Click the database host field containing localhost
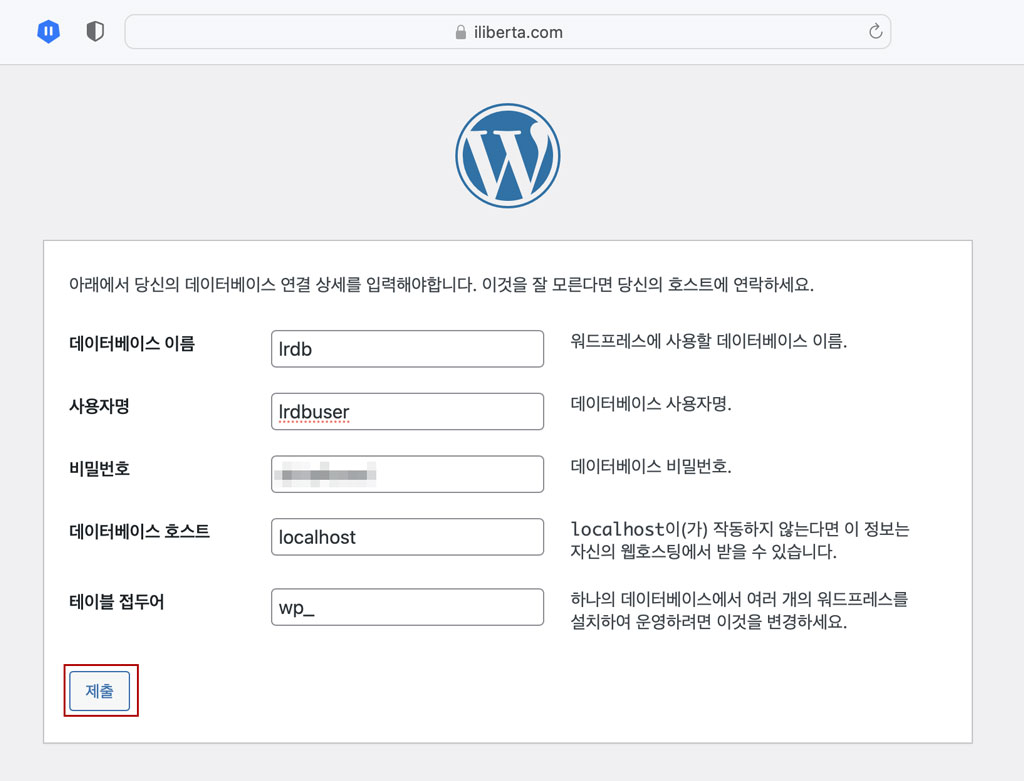1024x781 pixels. [407, 537]
